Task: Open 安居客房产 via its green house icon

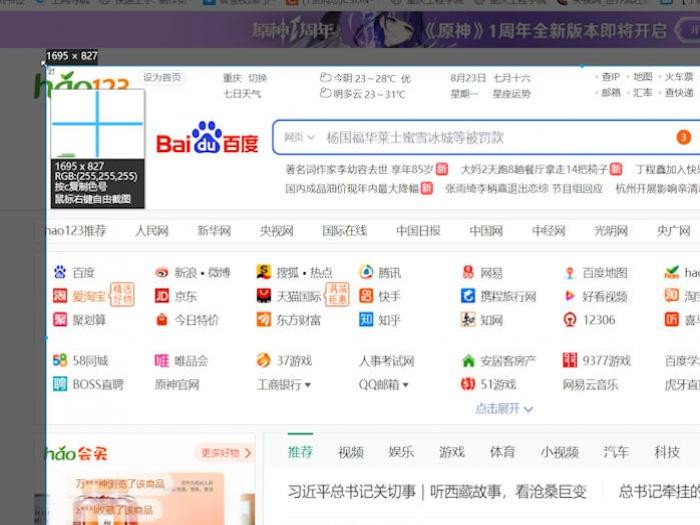Action: click(468, 361)
